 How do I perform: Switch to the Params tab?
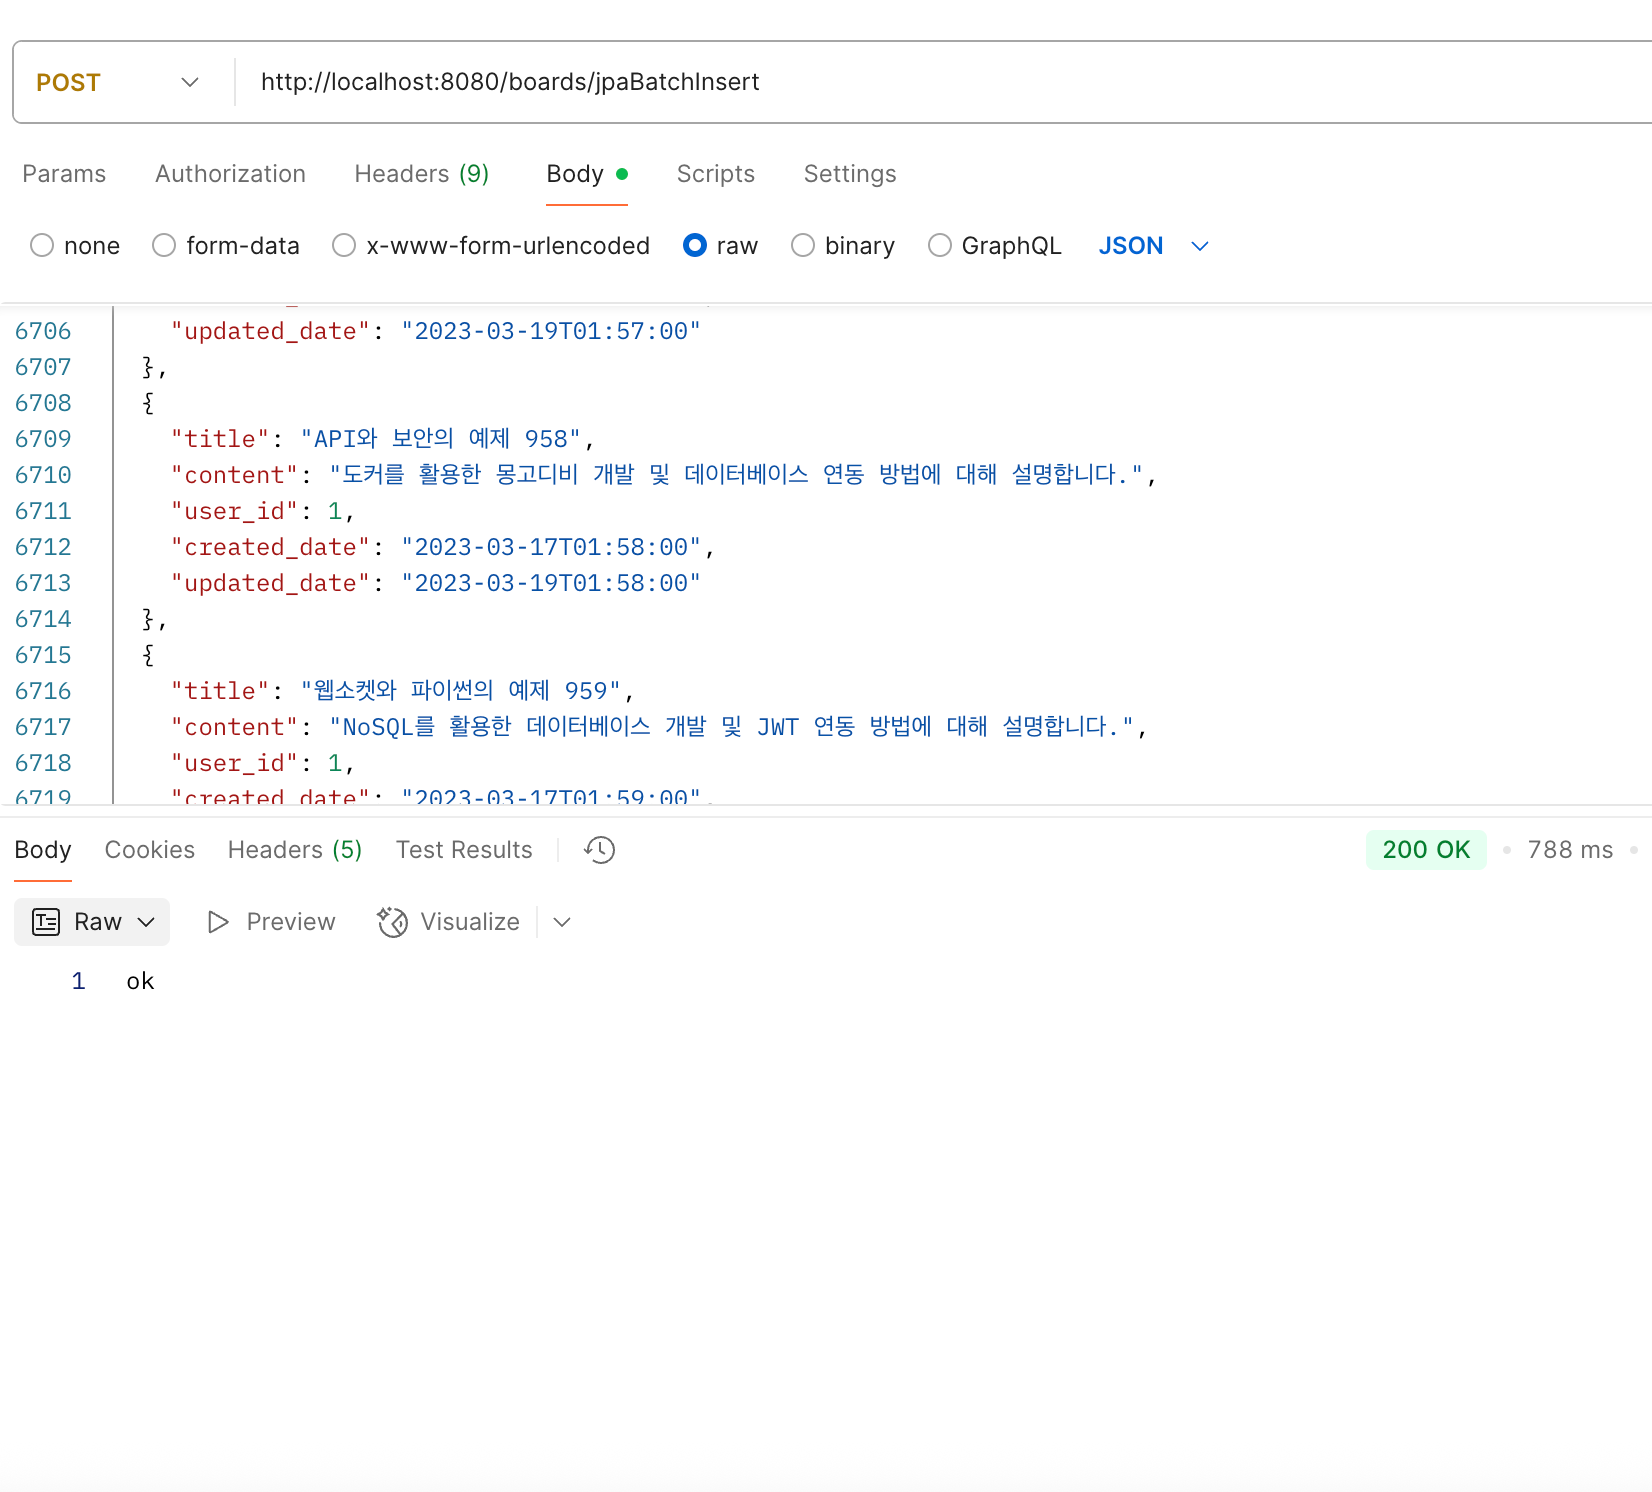click(64, 174)
